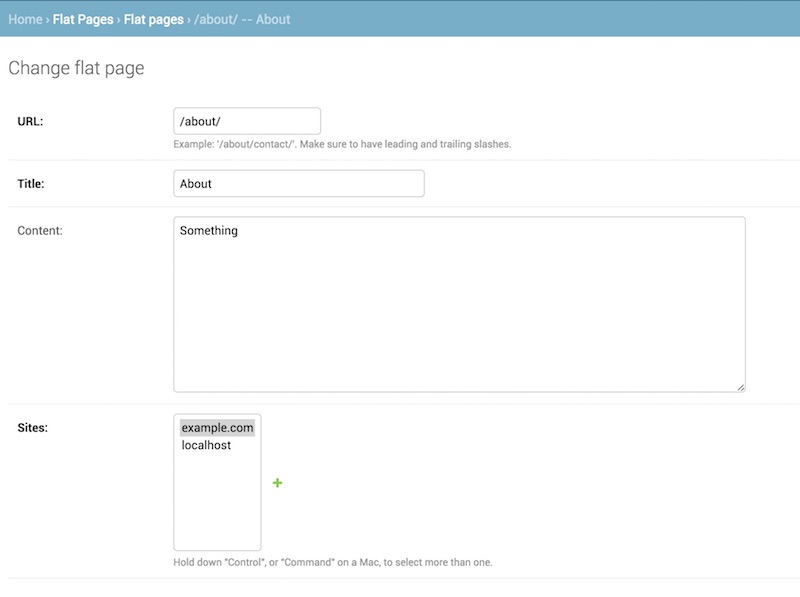Go to the Home breadcrumb link
This screenshot has width=800, height=597.
pos(25,19)
